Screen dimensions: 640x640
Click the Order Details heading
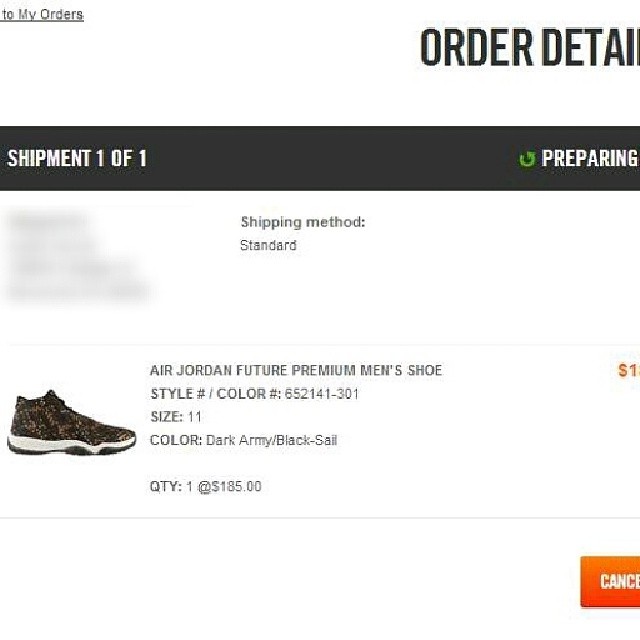[529, 48]
